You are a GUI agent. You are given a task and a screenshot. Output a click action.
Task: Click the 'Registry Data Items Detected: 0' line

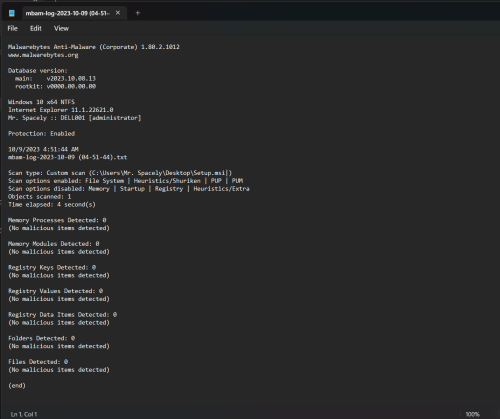click(62, 314)
